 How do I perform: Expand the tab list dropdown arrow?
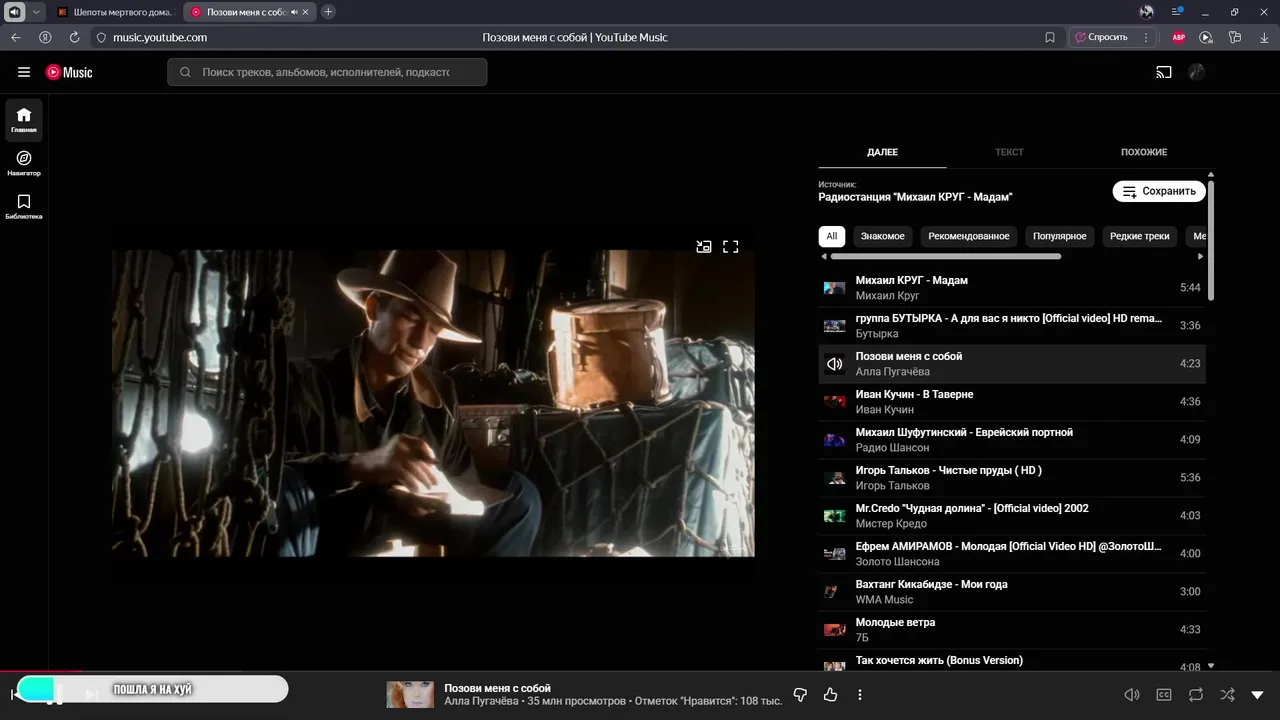[x=37, y=12]
